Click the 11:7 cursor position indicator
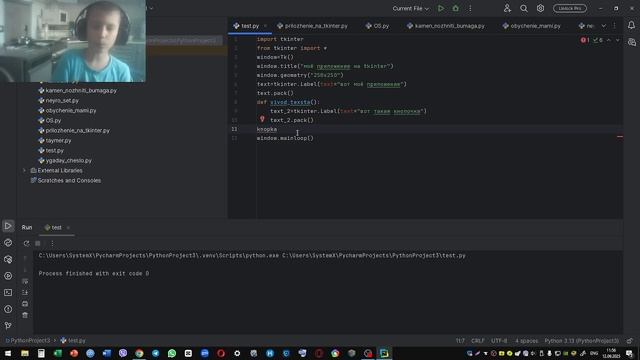The width and height of the screenshot is (640, 360). 460,341
